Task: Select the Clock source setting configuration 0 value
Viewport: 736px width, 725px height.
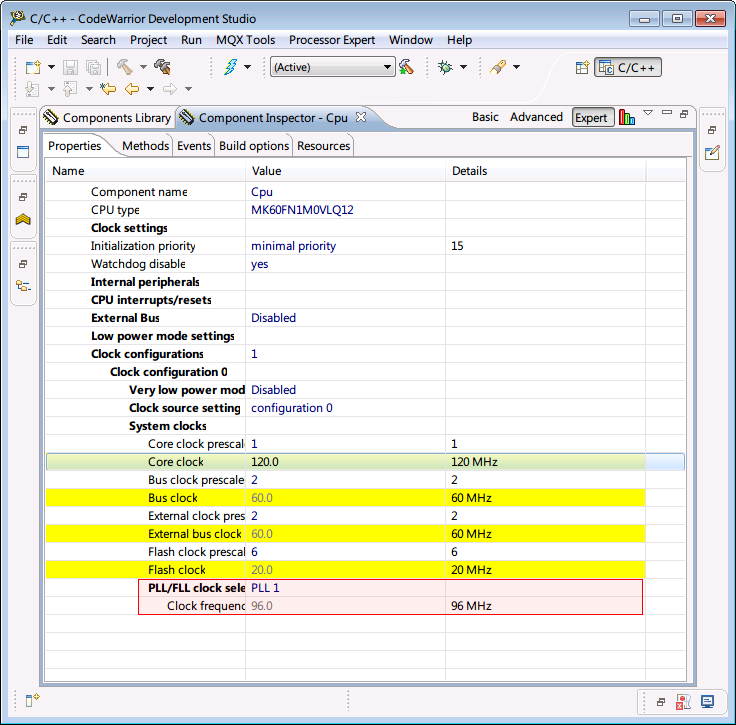Action: [291, 408]
